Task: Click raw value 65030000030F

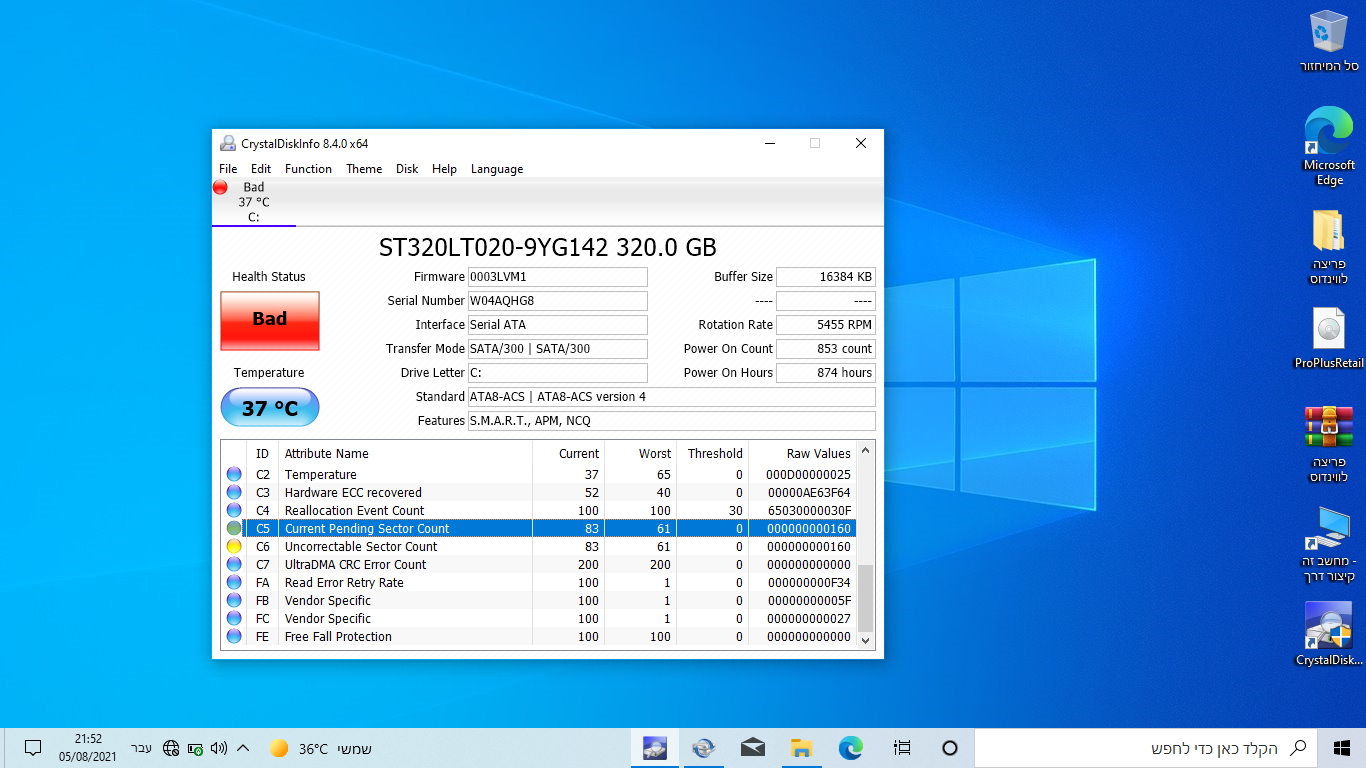Action: [808, 510]
